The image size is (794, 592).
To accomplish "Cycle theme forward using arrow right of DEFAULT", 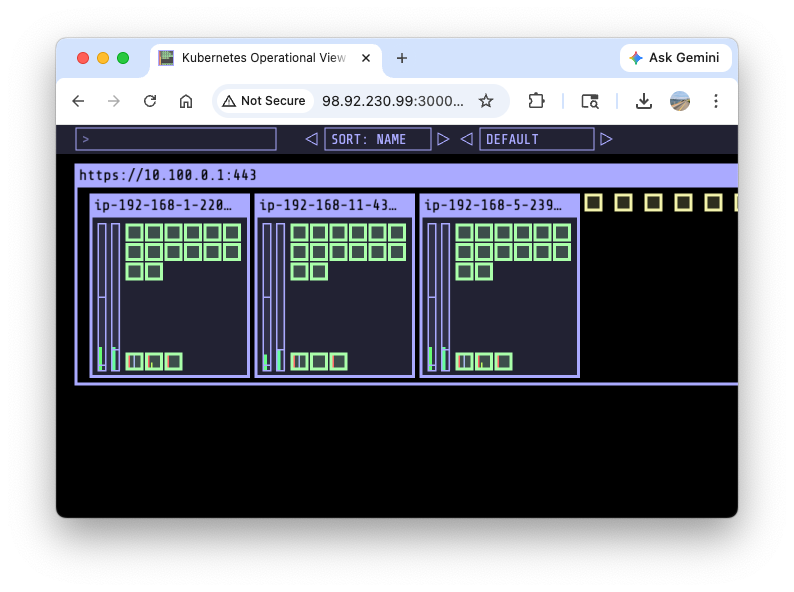I will click(606, 139).
